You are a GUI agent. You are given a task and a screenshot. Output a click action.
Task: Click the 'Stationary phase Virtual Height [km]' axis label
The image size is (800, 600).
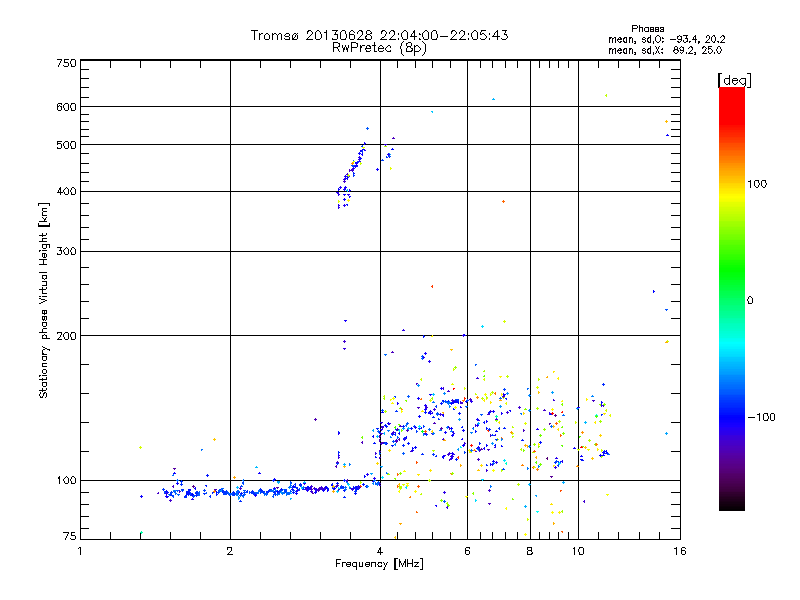pos(44,301)
